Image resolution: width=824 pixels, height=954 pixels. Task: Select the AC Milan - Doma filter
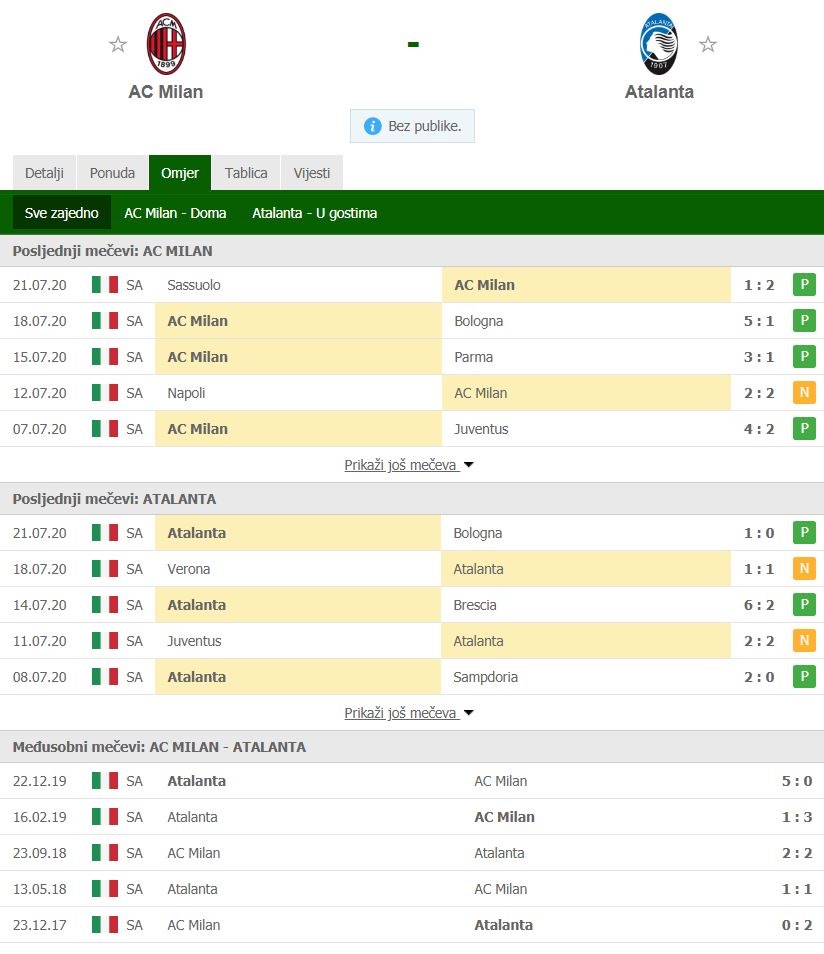point(175,213)
